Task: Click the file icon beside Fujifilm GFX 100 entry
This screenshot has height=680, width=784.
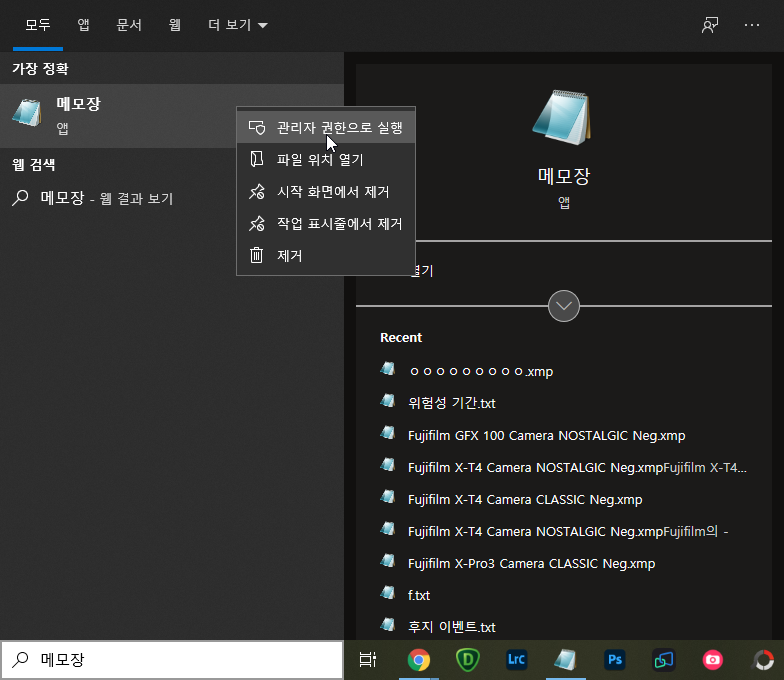Action: coord(388,432)
